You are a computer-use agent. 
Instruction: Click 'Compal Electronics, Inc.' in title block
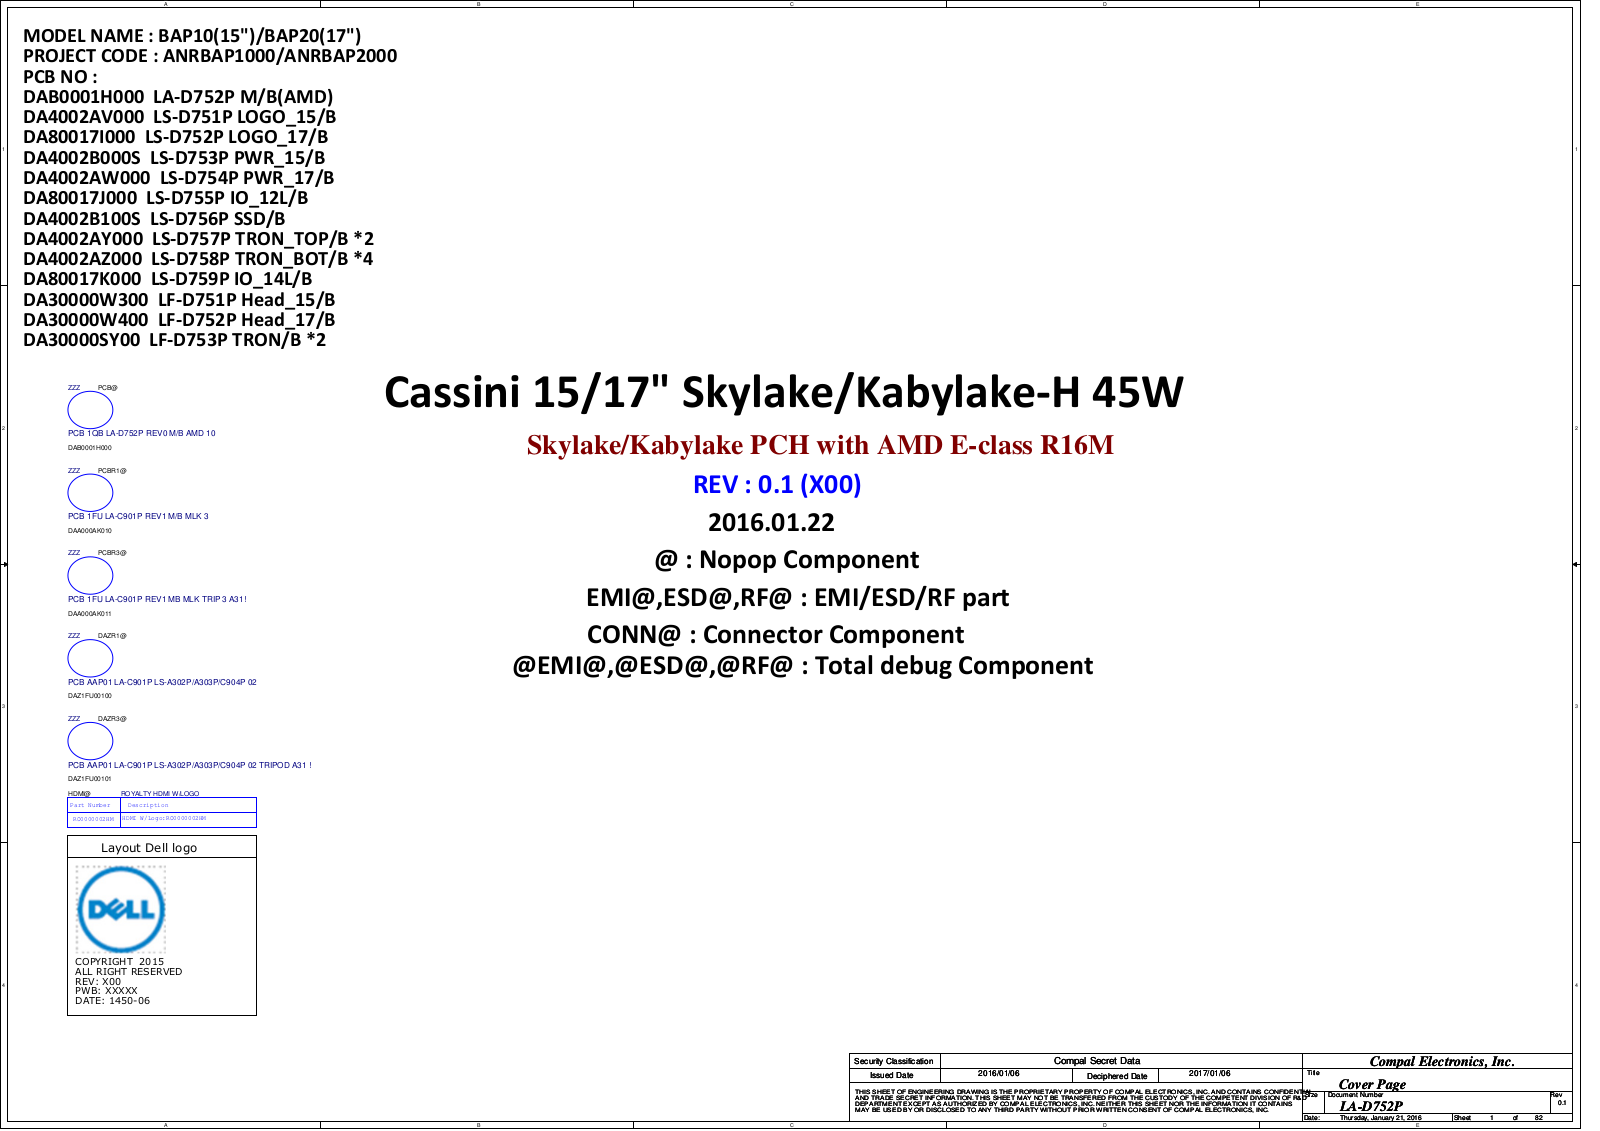(x=1442, y=1062)
